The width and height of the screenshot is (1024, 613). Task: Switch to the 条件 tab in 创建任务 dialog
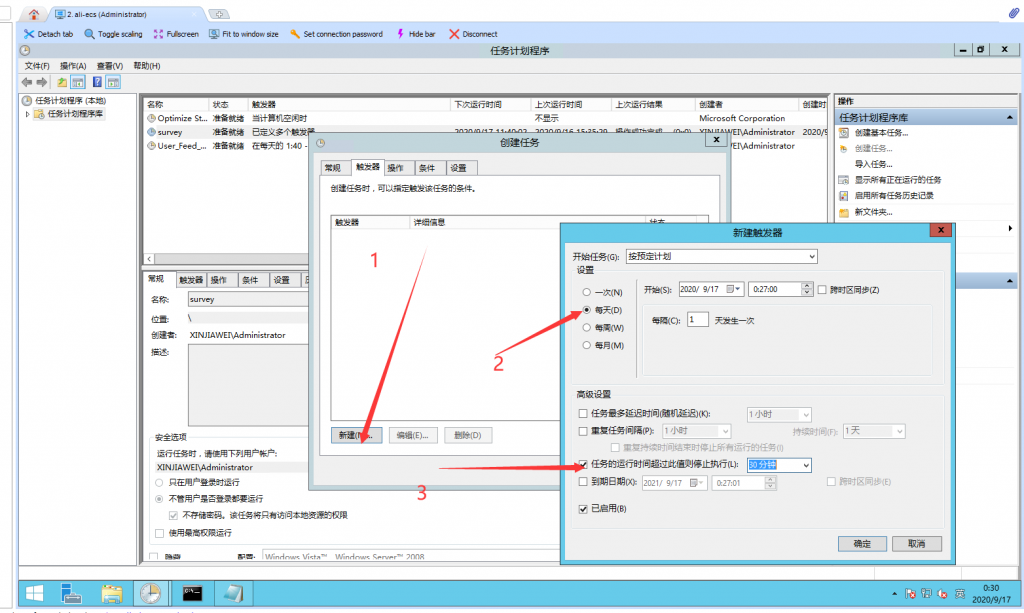click(427, 168)
